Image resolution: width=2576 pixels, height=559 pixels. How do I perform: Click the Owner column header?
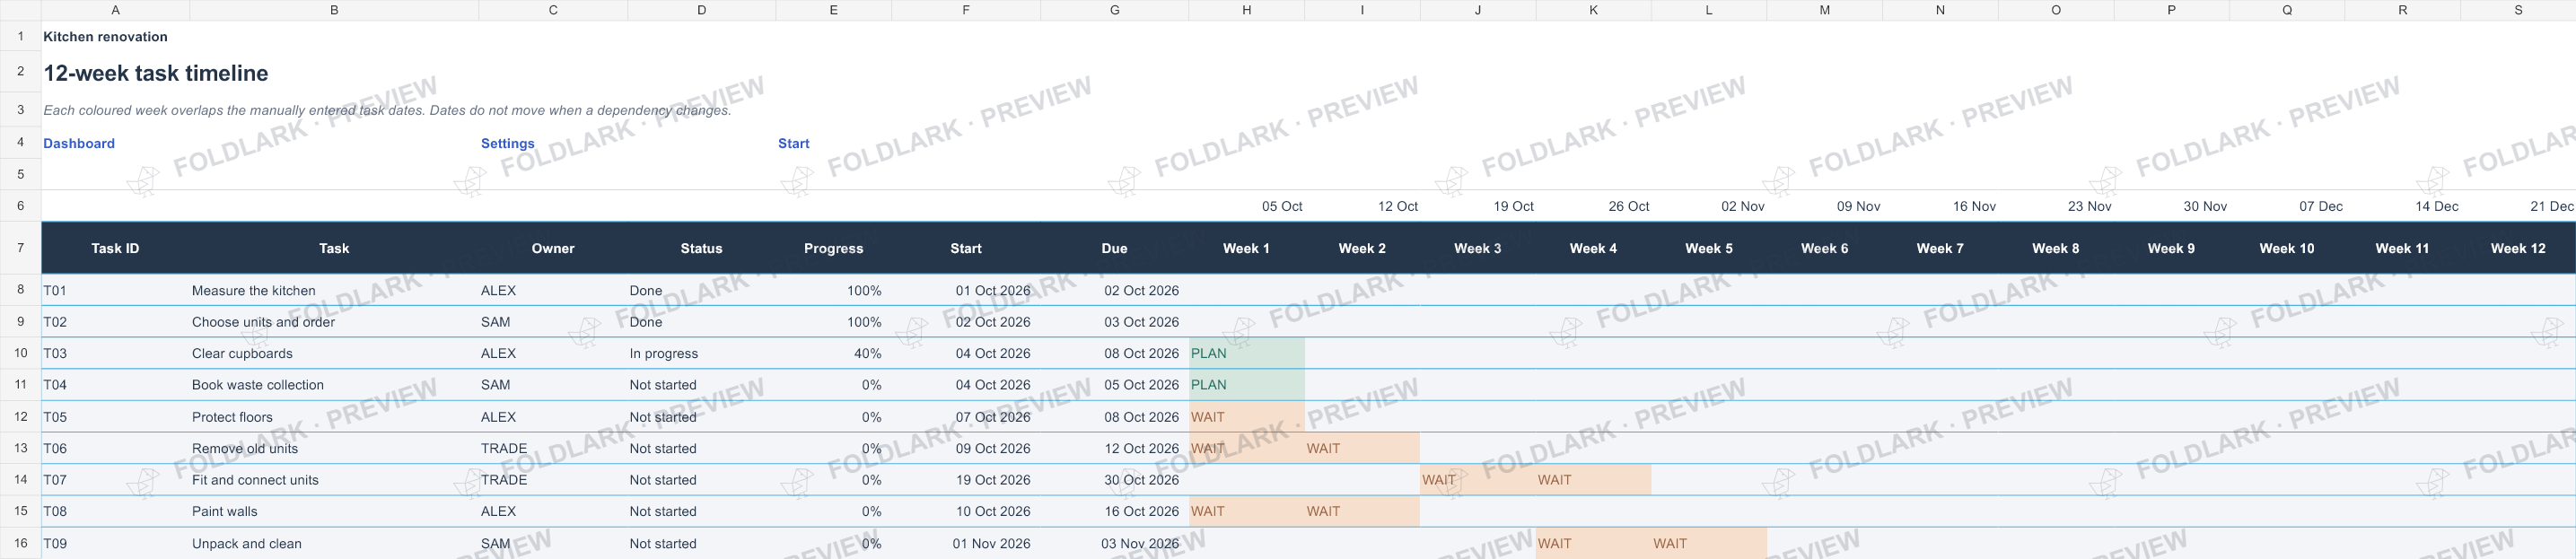tap(553, 248)
